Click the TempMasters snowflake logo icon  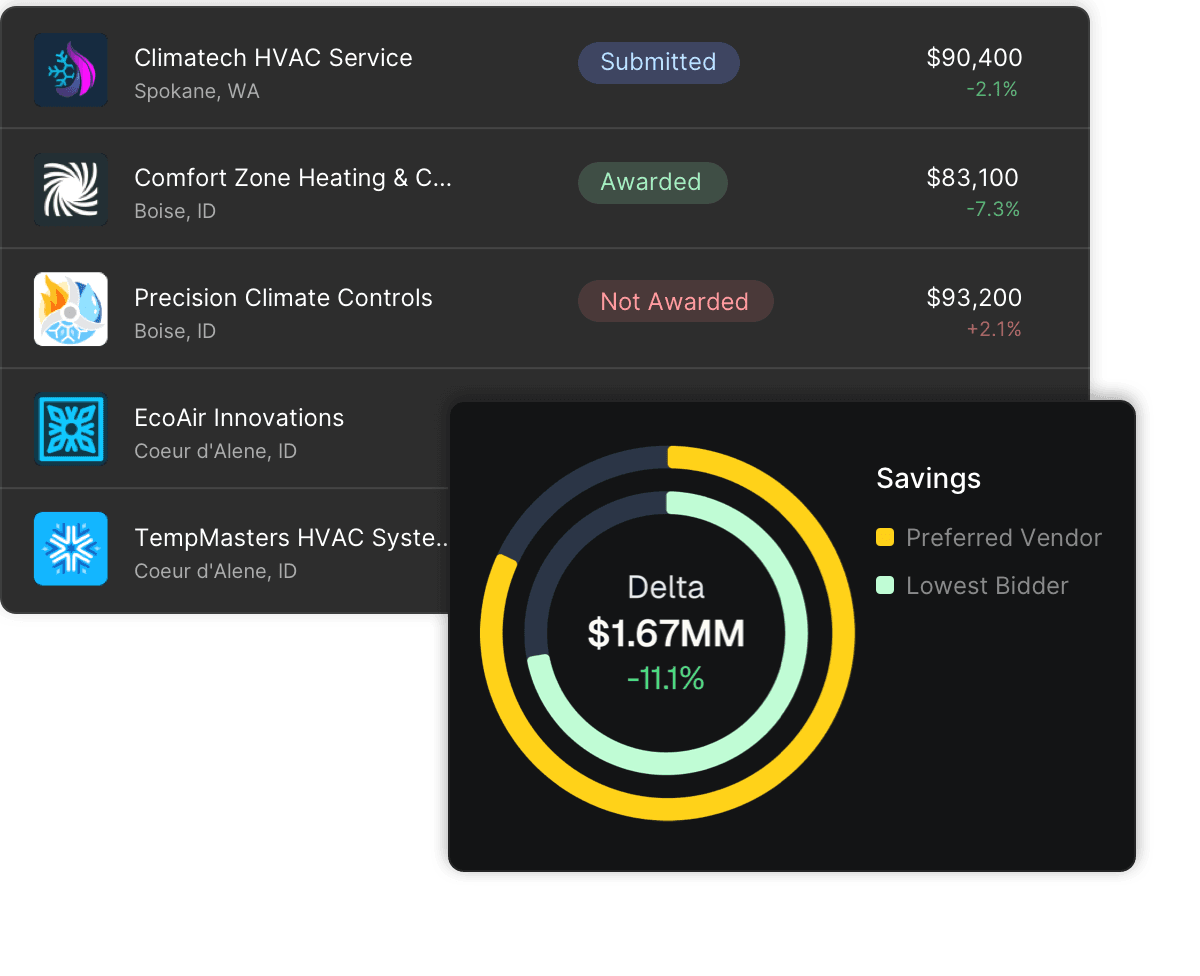pyautogui.click(x=71, y=549)
